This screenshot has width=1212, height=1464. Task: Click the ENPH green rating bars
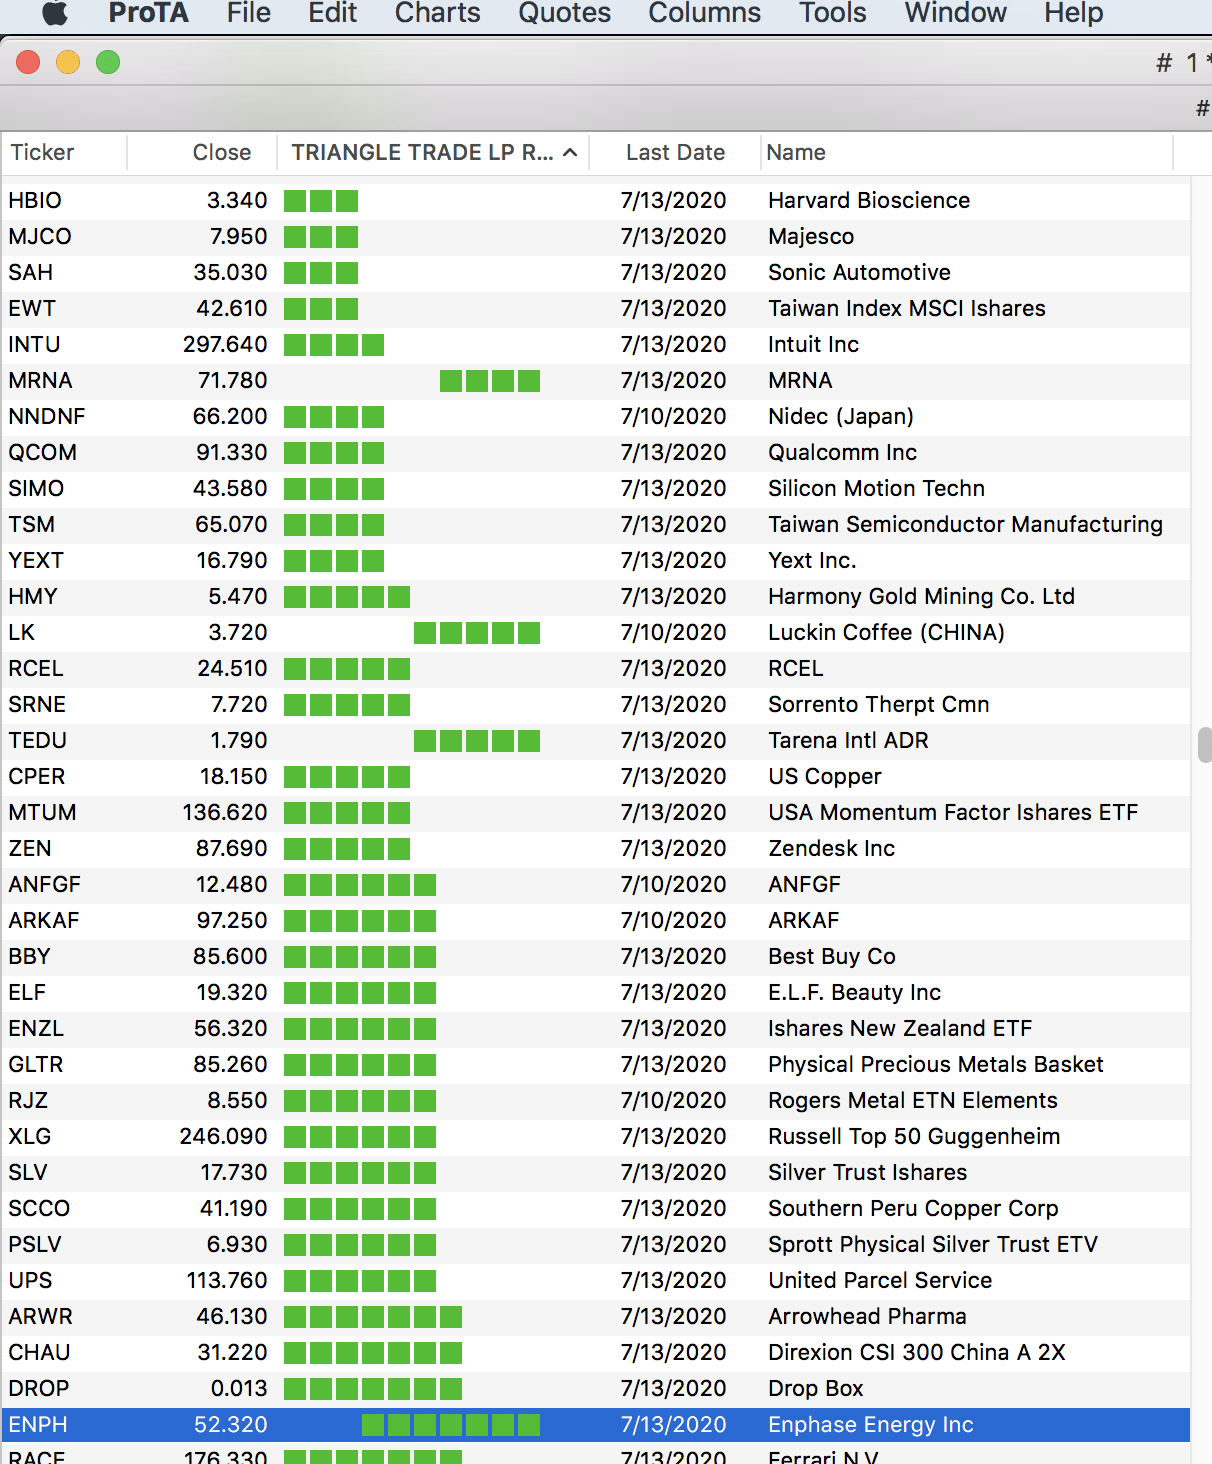[x=451, y=1424]
